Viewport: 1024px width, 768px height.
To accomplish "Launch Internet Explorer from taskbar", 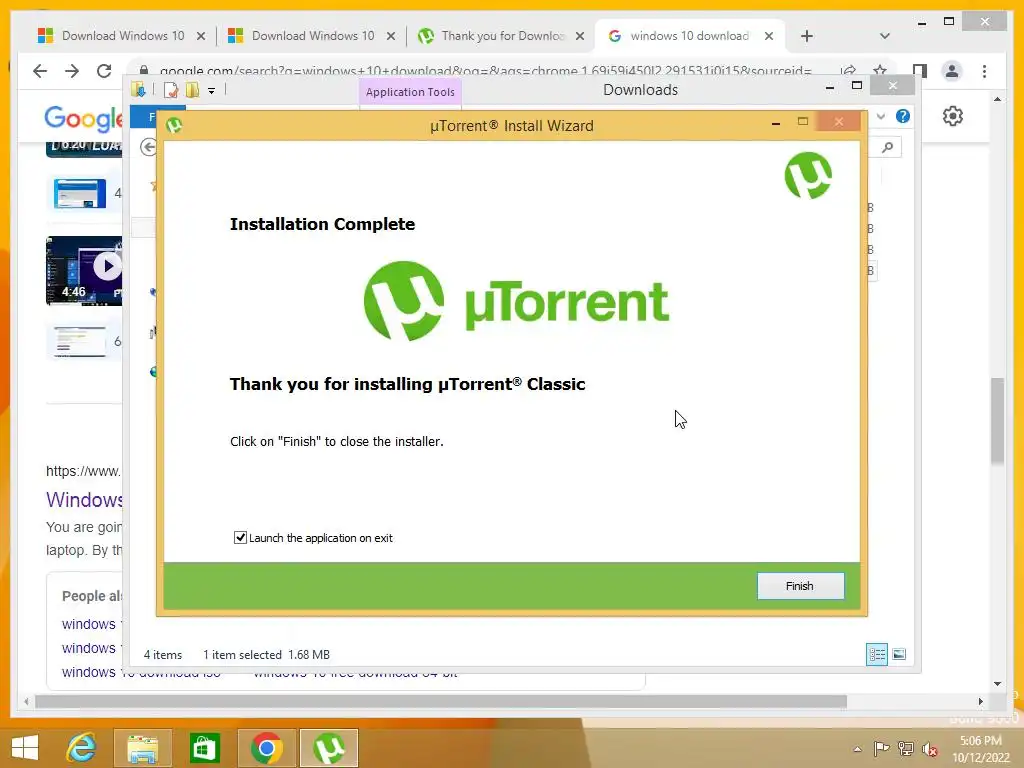I will [x=81, y=748].
